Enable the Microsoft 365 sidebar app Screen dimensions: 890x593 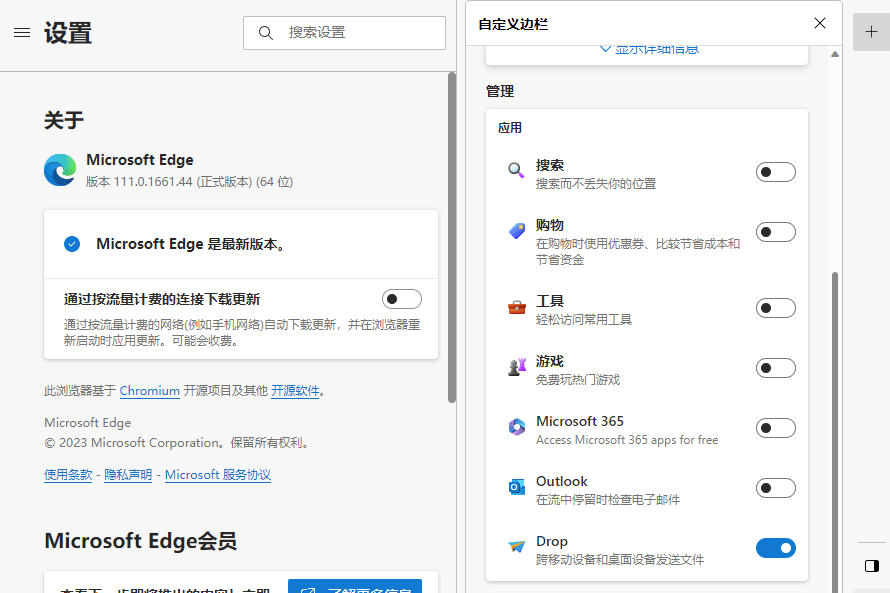tap(775, 428)
